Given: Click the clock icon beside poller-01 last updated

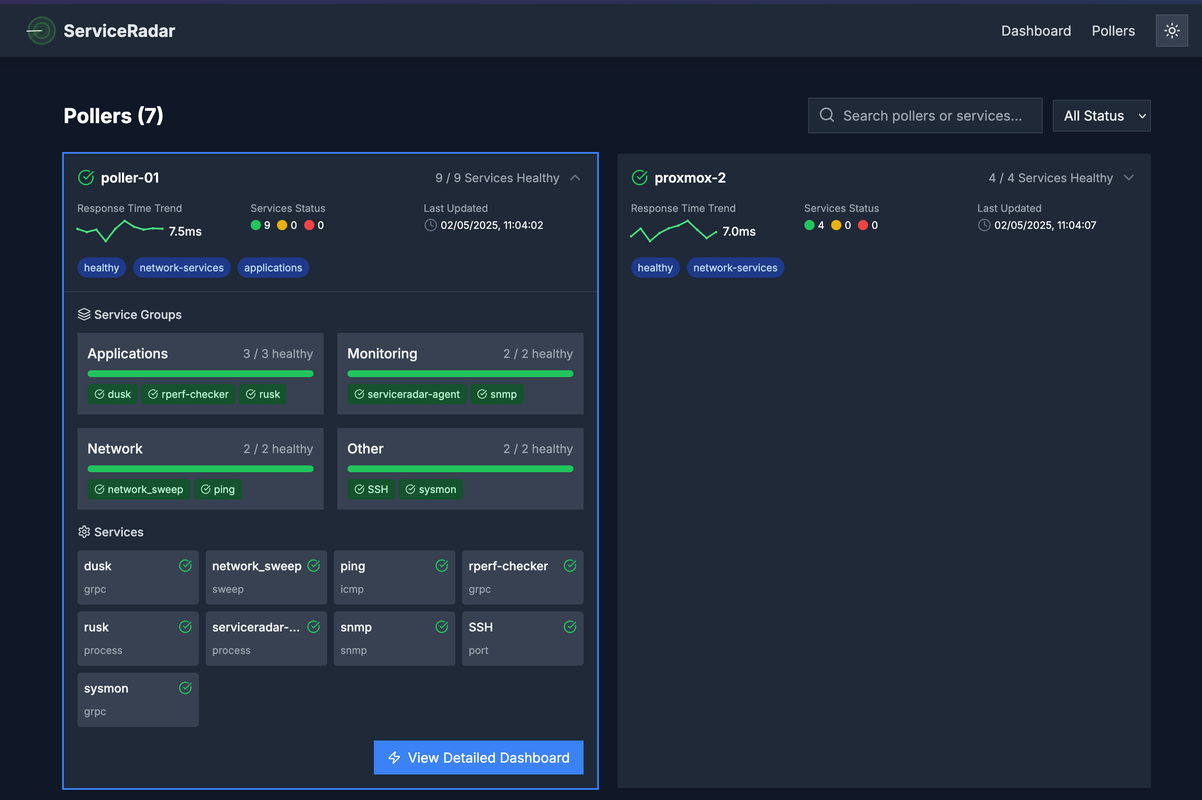Looking at the screenshot, I should [430, 225].
